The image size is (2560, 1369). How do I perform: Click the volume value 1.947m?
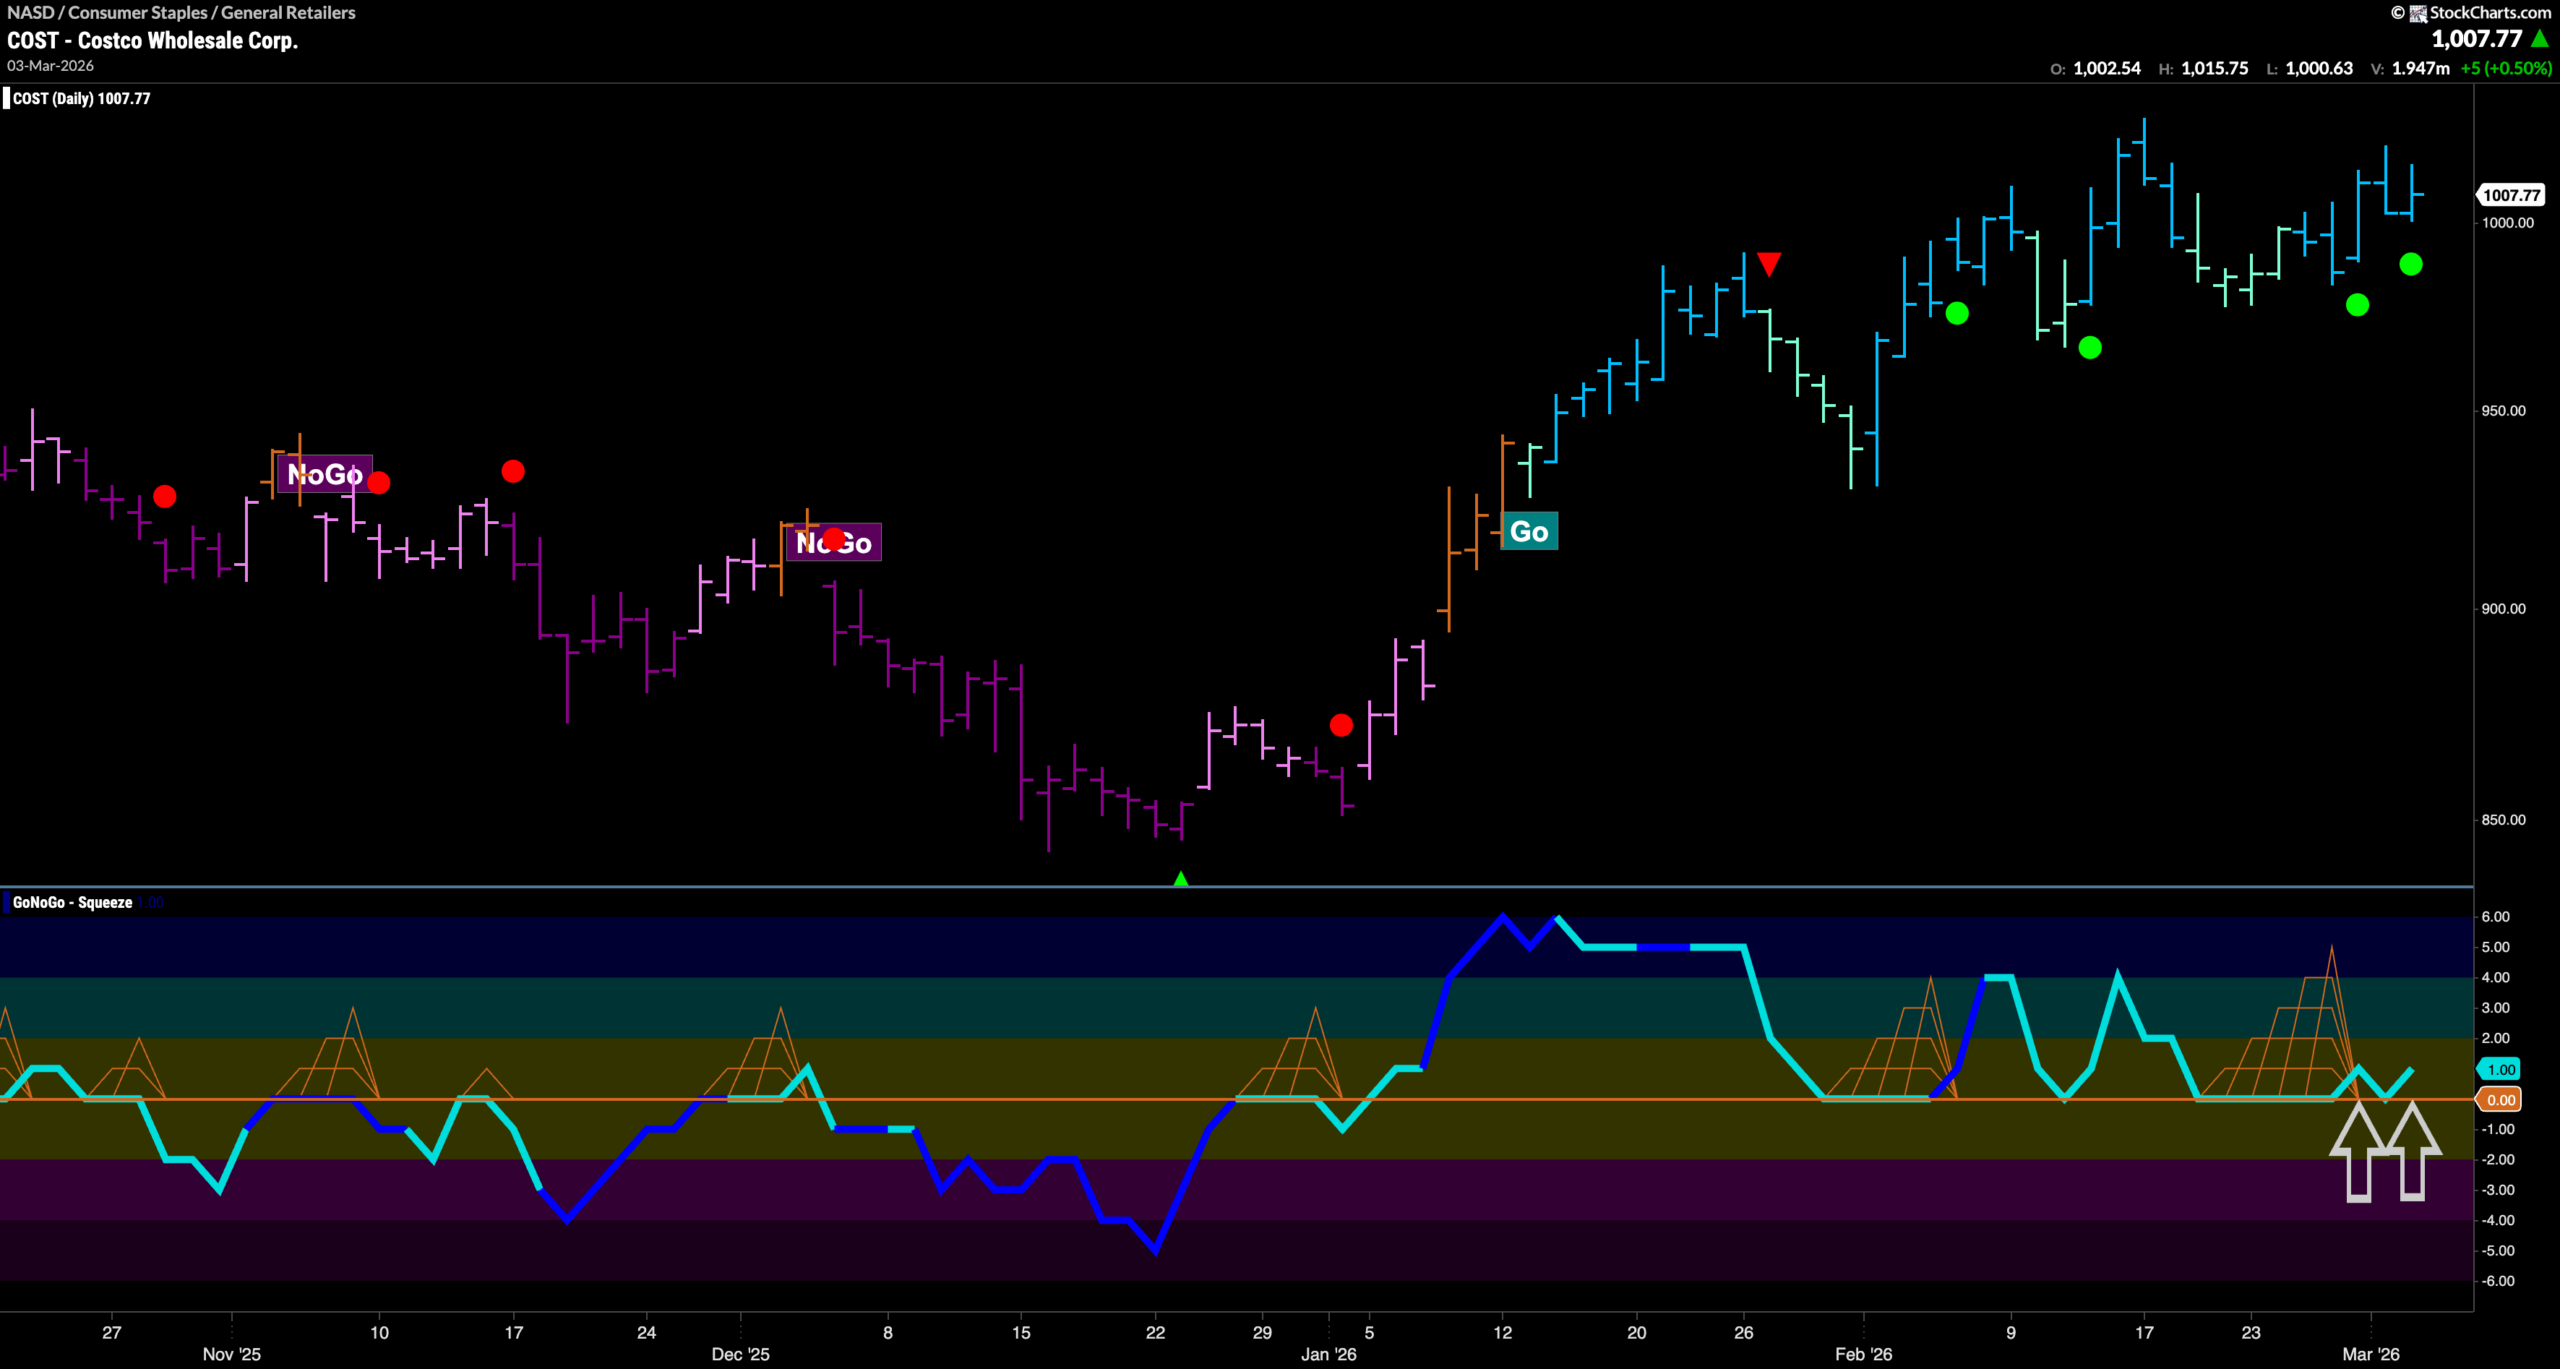2420,68
